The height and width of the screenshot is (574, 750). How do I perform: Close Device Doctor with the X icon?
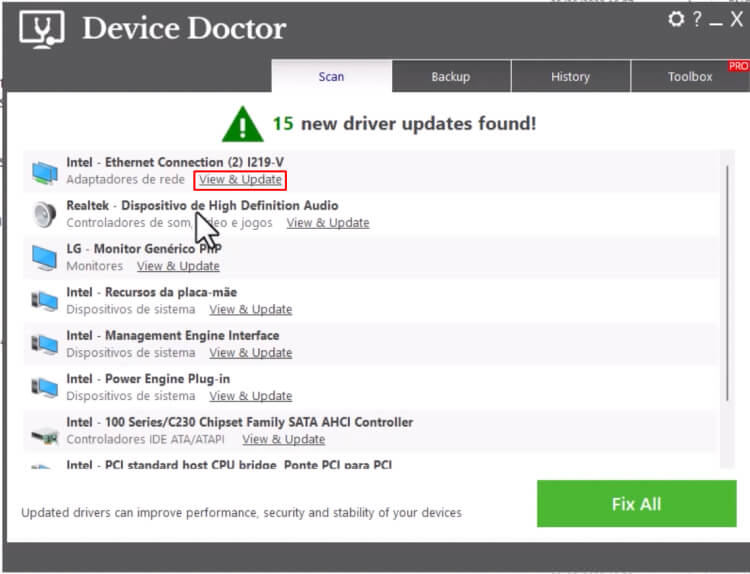coord(737,19)
